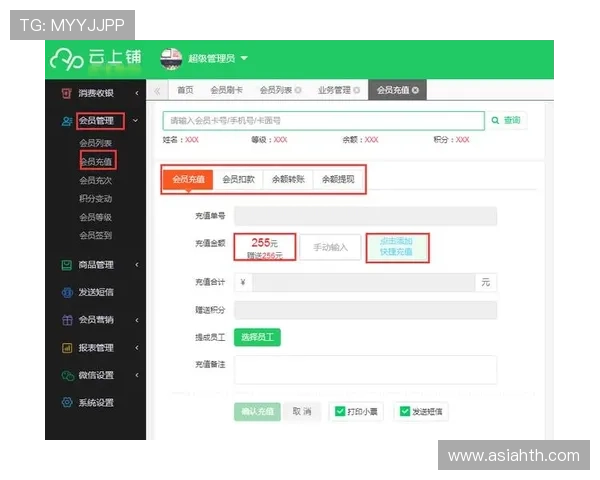Click the 充值备注 text area

(x=365, y=370)
